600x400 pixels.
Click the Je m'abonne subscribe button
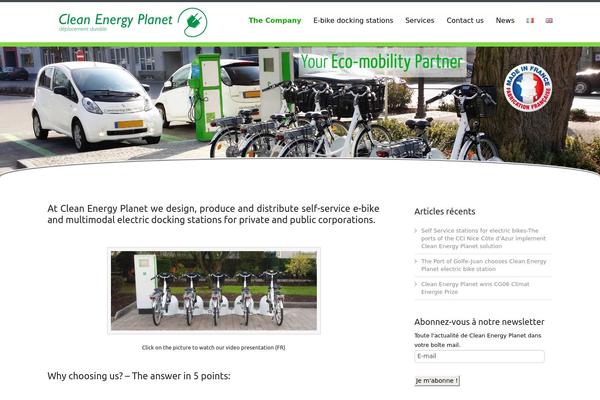click(437, 380)
